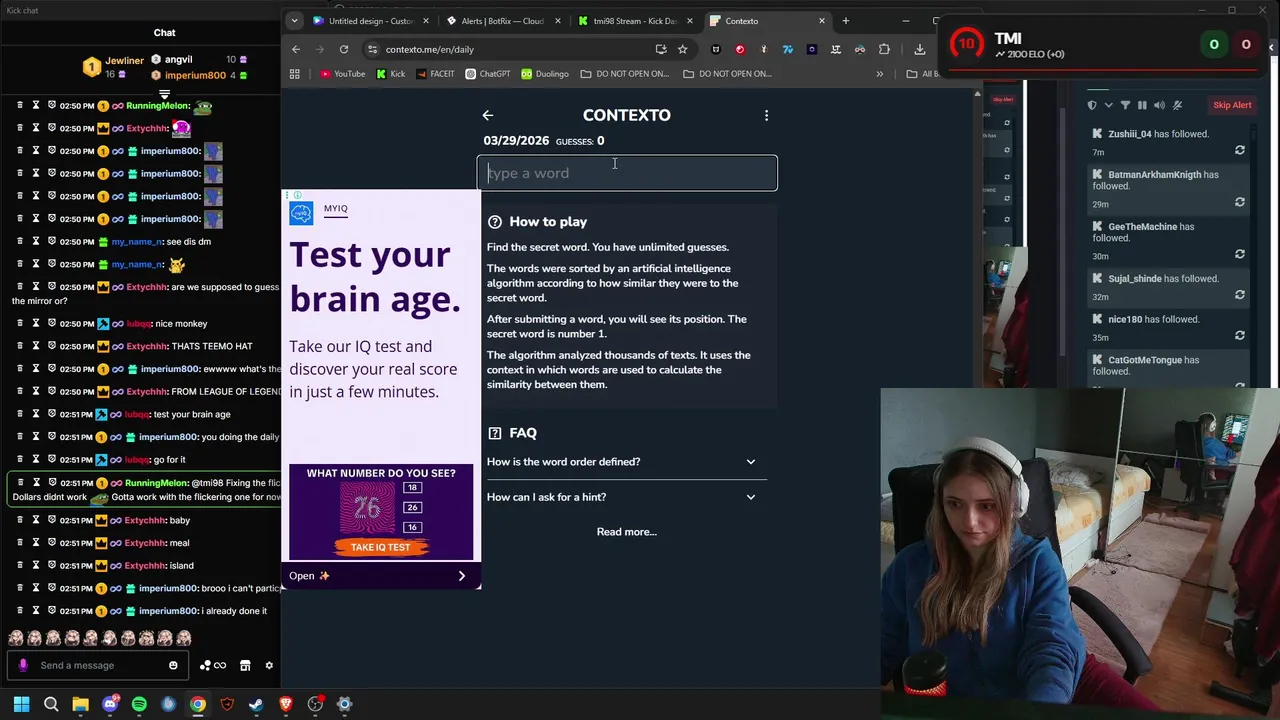This screenshot has height=720, width=1280.
Task: Pause alerts with the pause icon
Action: pyautogui.click(x=1142, y=105)
